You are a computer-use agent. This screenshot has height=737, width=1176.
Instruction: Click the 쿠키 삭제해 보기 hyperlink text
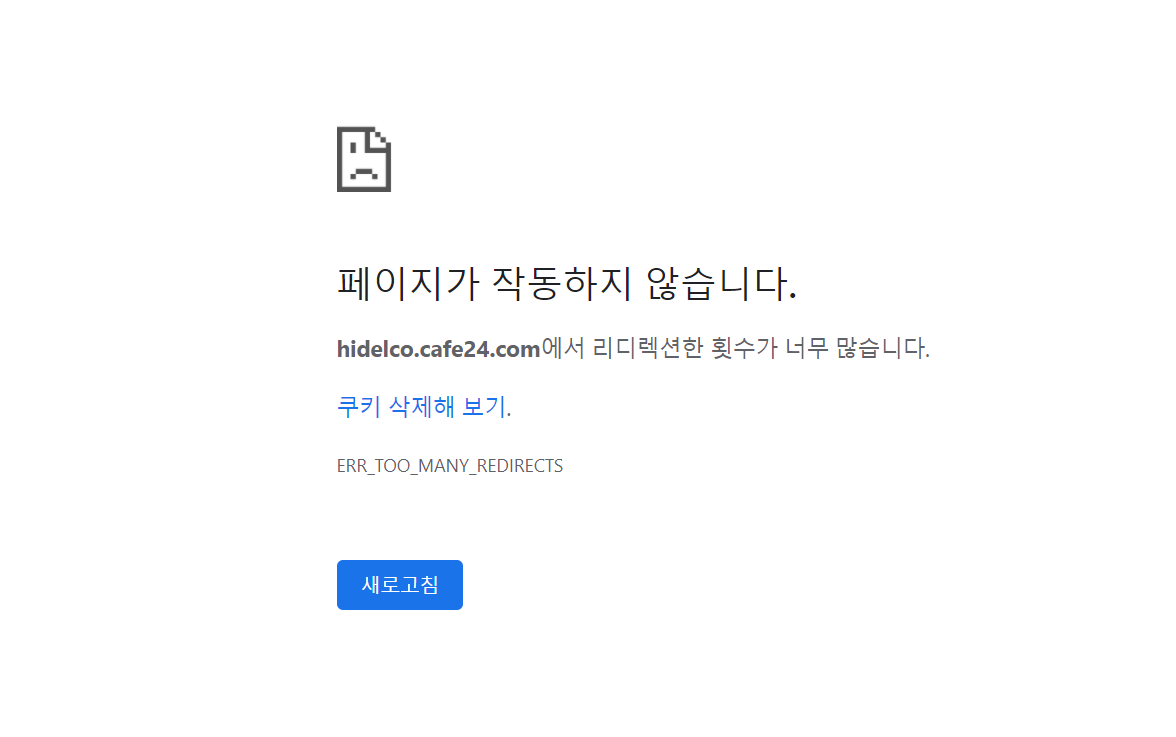[x=422, y=406]
